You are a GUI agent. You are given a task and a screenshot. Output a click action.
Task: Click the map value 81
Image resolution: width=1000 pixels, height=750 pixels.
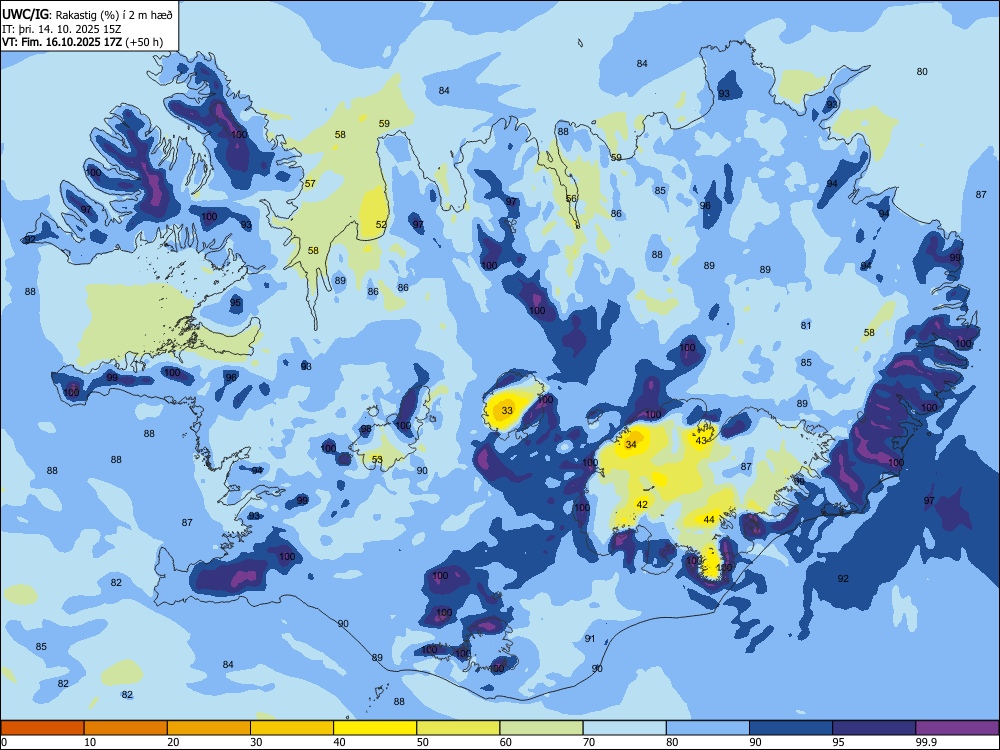point(806,325)
